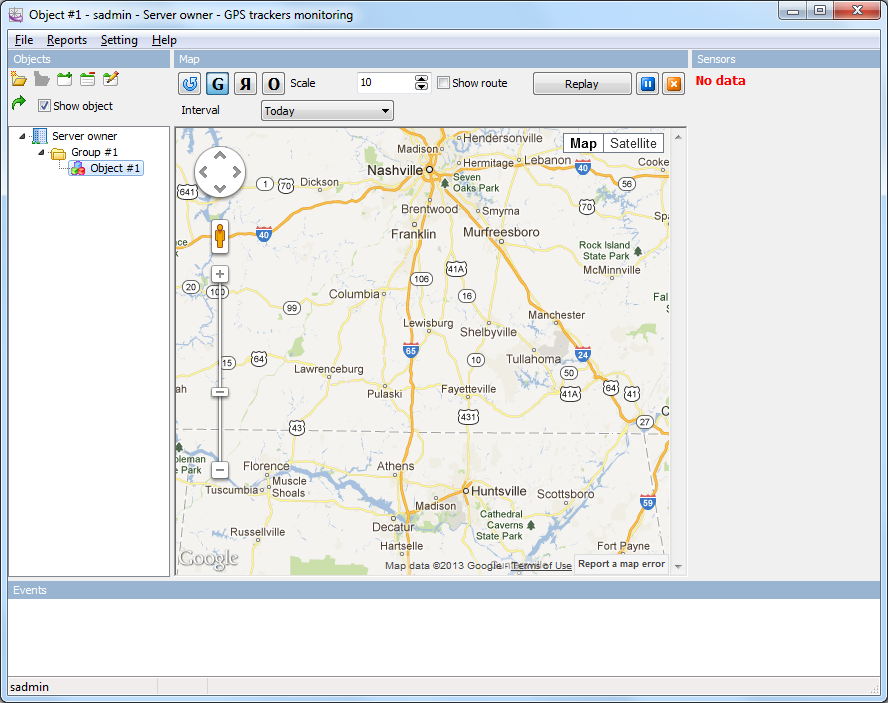The height and width of the screenshot is (703, 888).
Task: Collapse the Server owner tree node
Action: 23,136
